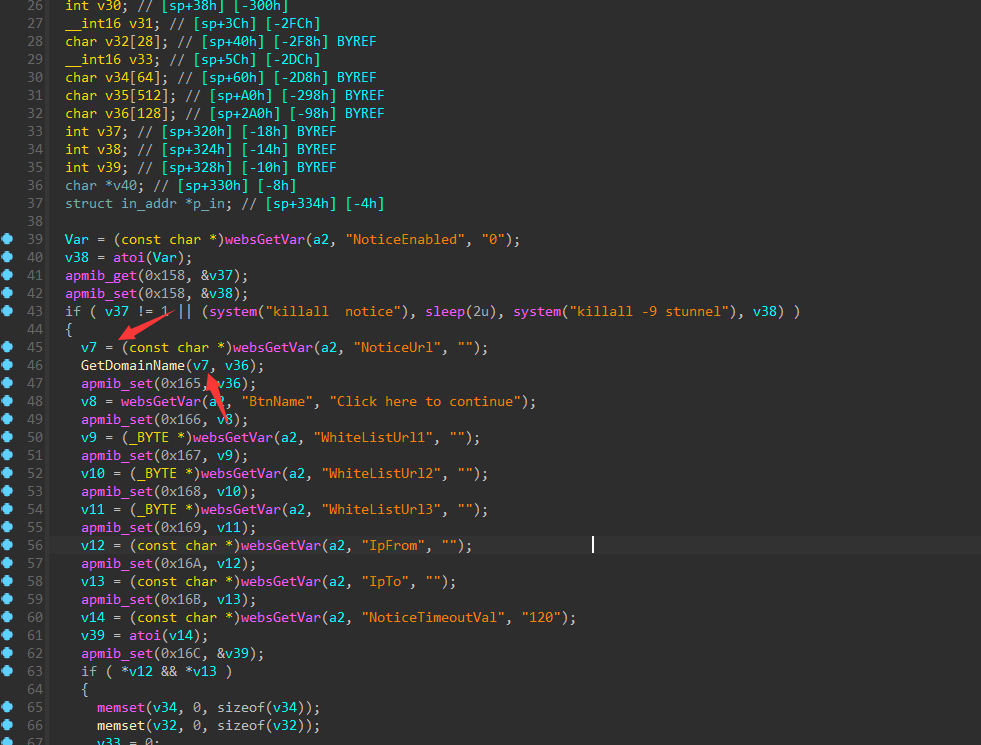This screenshot has height=745, width=981.
Task: Click sizeof(v34) on line 65
Action: (261, 707)
